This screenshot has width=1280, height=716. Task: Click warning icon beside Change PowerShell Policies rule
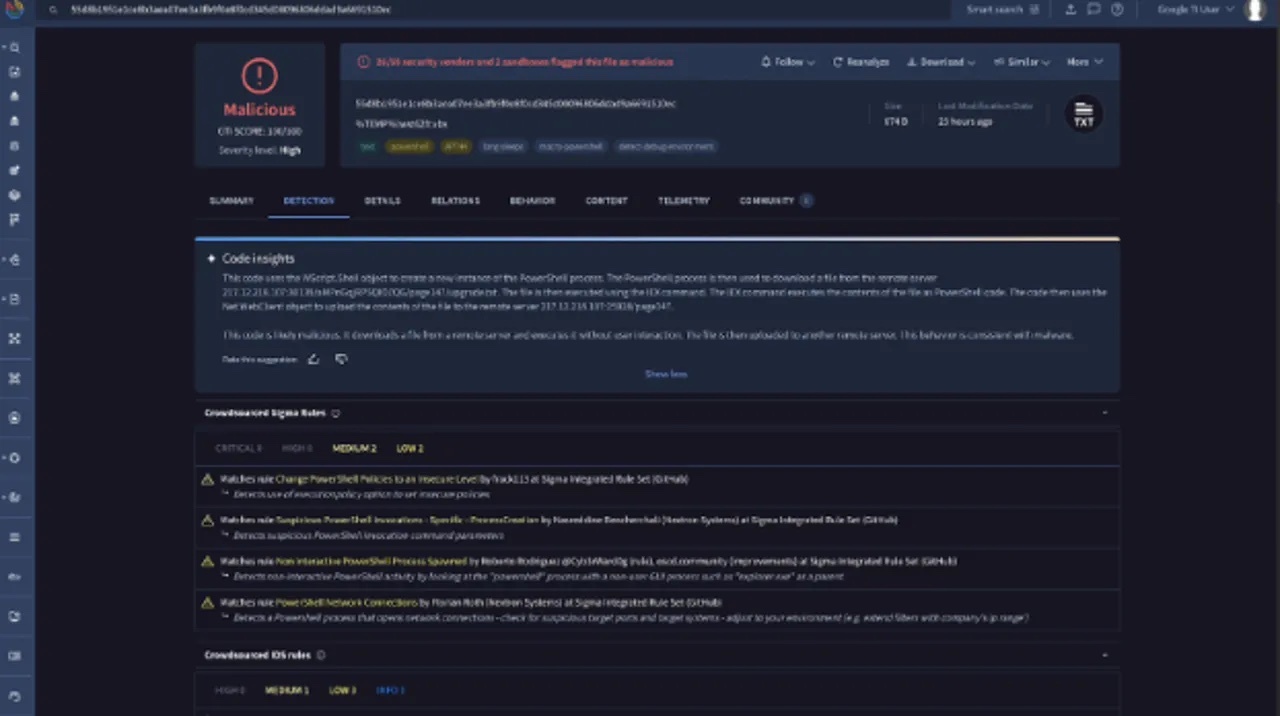coord(208,479)
